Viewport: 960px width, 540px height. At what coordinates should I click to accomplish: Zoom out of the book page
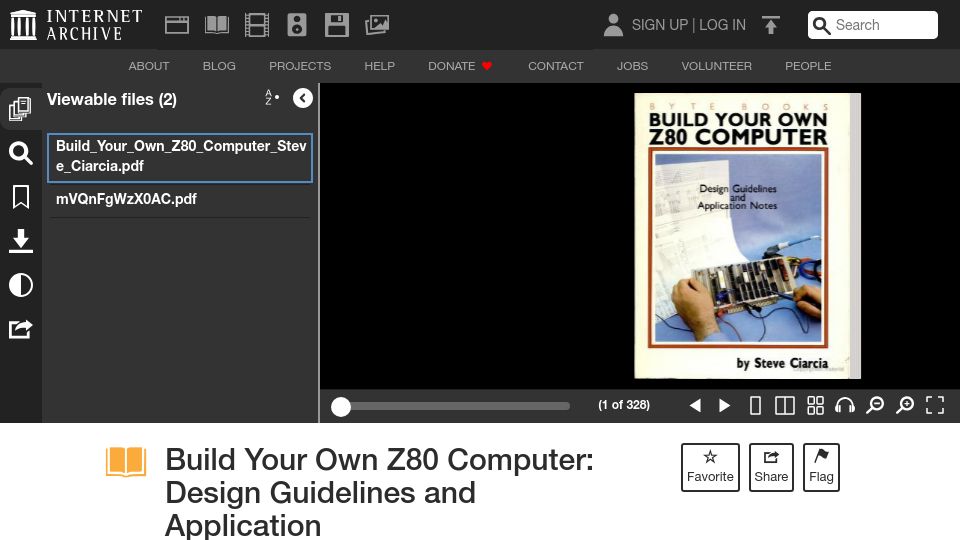pos(875,405)
